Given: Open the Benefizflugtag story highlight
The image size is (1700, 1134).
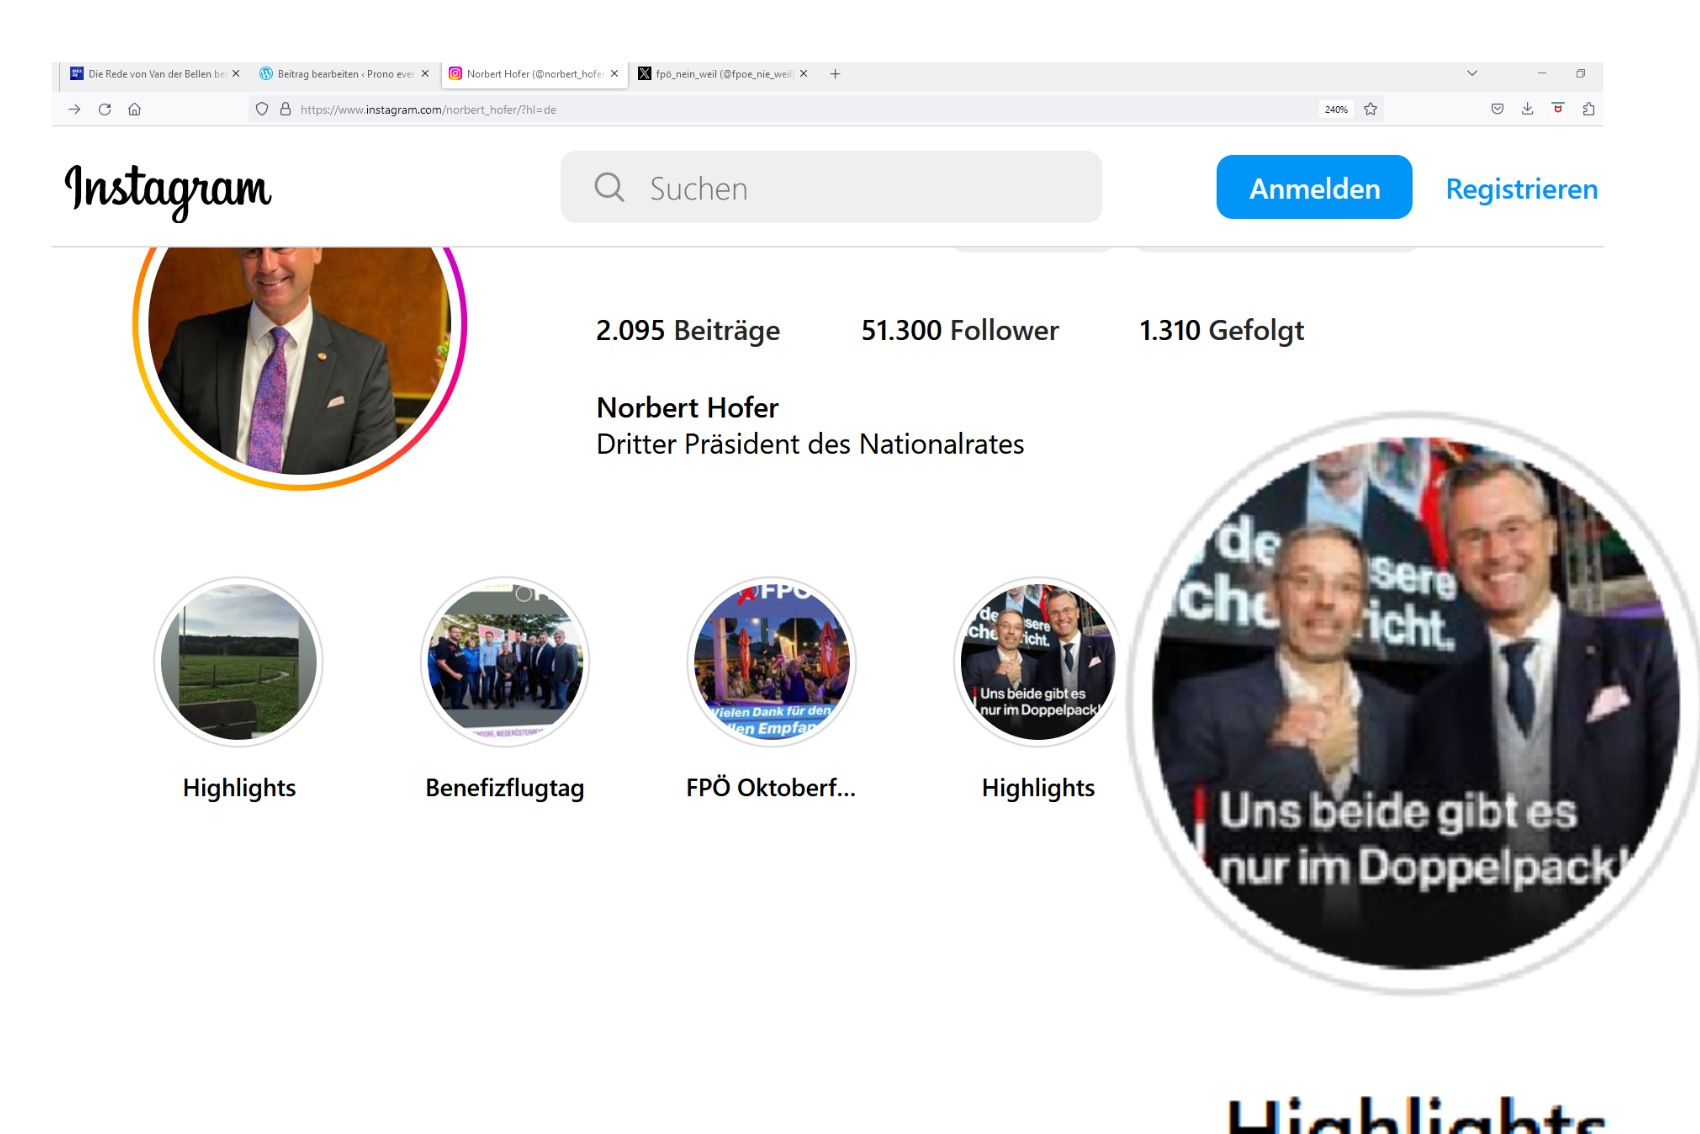Looking at the screenshot, I should (x=505, y=662).
